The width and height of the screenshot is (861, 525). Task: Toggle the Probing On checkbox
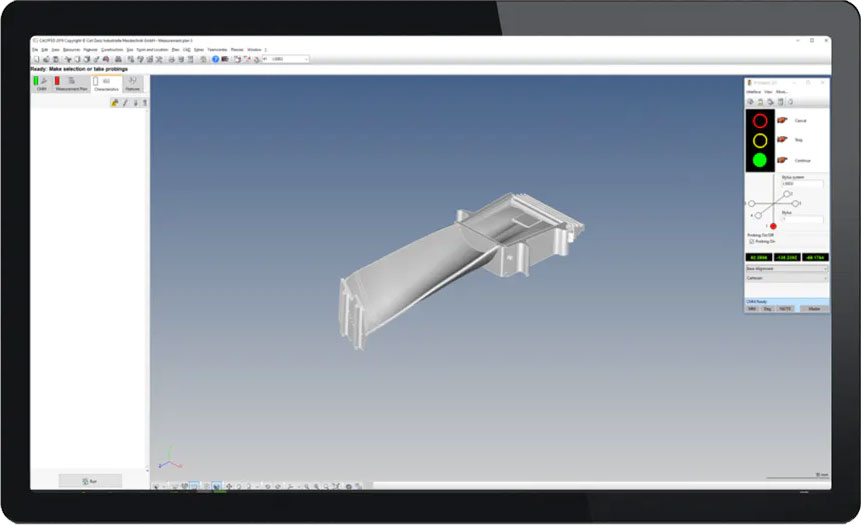pyautogui.click(x=752, y=242)
